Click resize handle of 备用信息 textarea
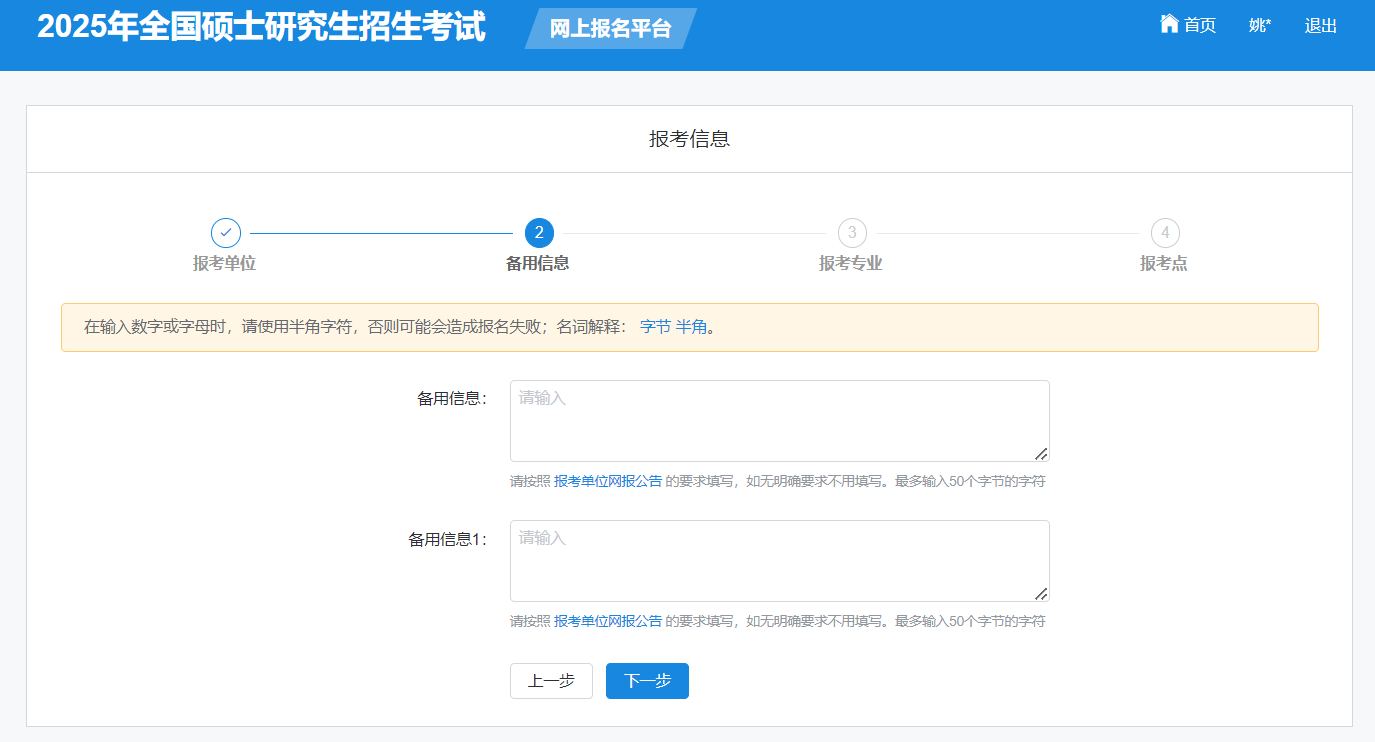This screenshot has width=1375, height=742. click(x=1041, y=453)
